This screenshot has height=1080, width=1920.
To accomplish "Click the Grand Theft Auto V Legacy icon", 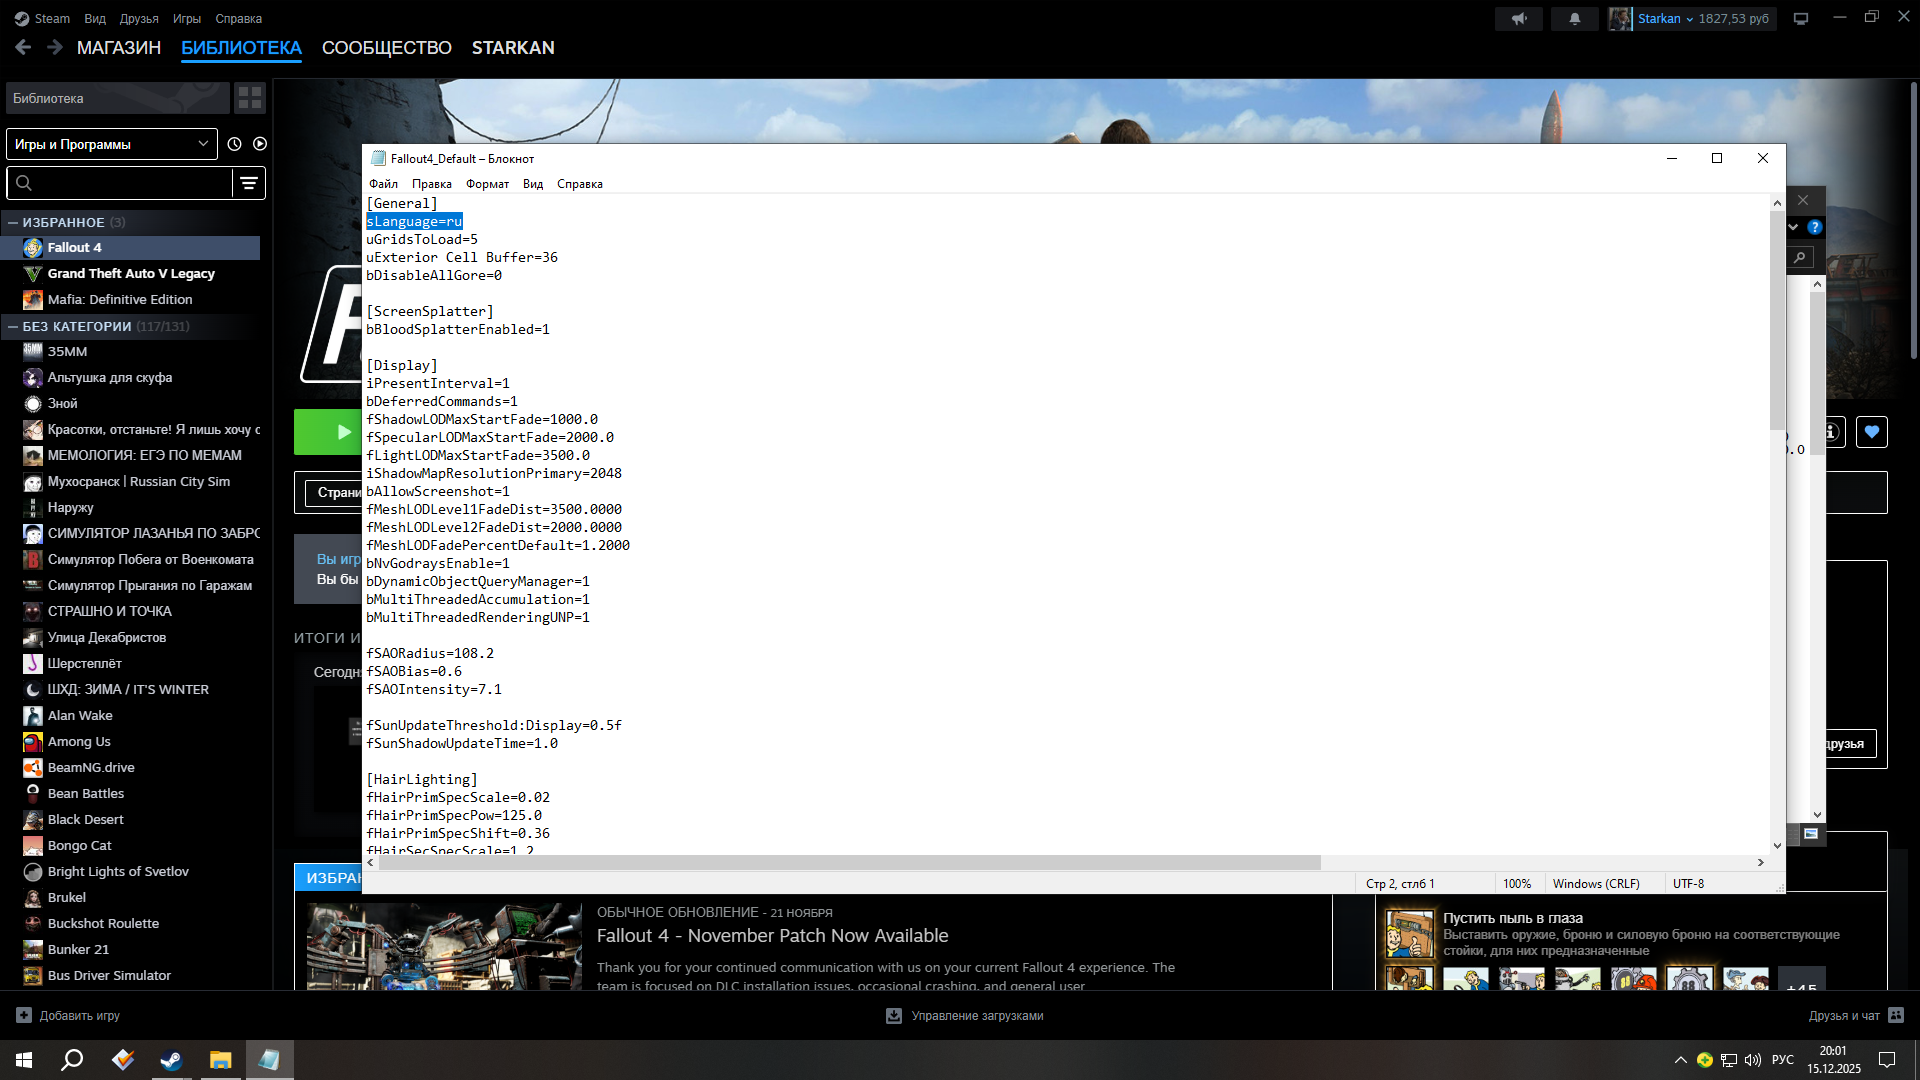I will pyautogui.click(x=33, y=274).
